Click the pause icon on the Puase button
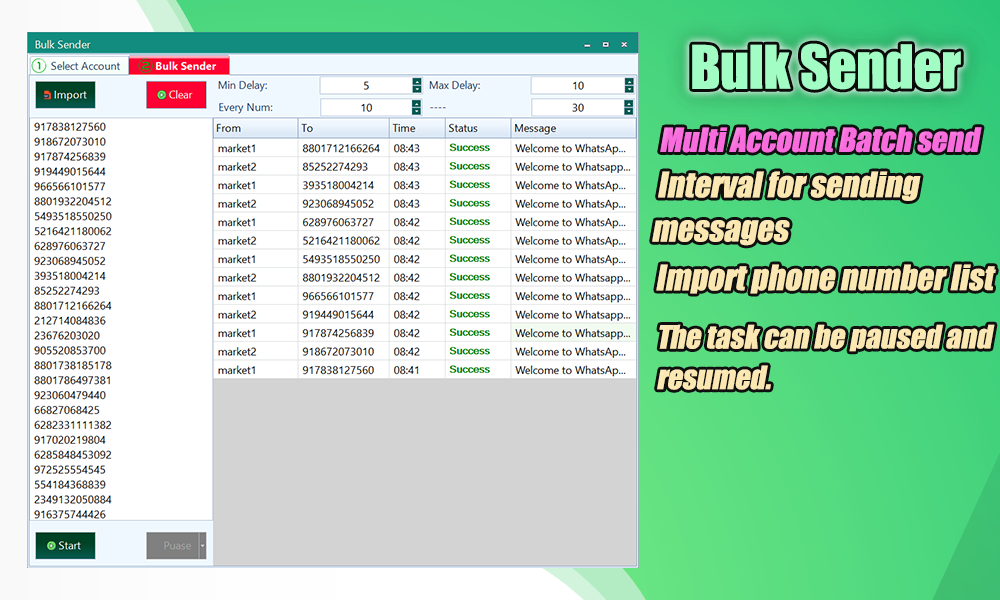This screenshot has width=1000, height=600. pos(157,545)
